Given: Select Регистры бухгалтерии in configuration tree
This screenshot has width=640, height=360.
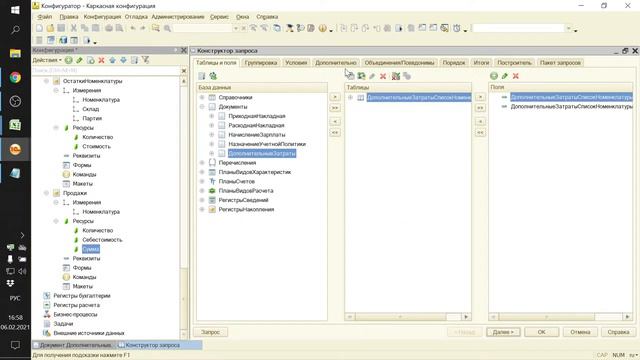Looking at the screenshot, I should coord(82,296).
